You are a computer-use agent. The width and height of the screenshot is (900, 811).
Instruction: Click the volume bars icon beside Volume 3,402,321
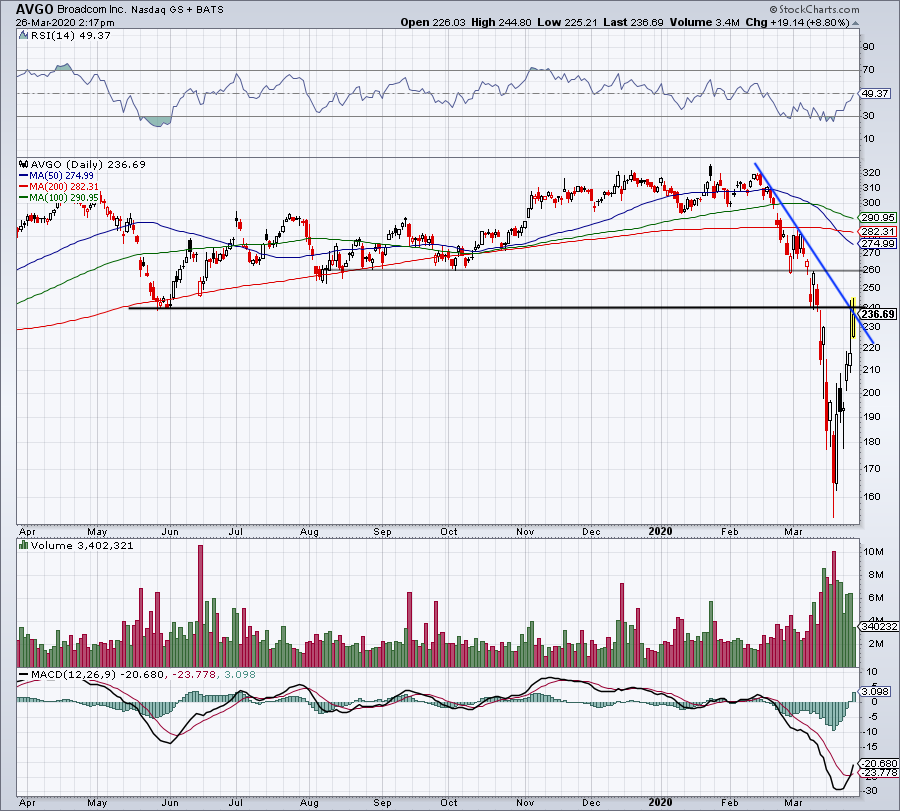(x=24, y=545)
